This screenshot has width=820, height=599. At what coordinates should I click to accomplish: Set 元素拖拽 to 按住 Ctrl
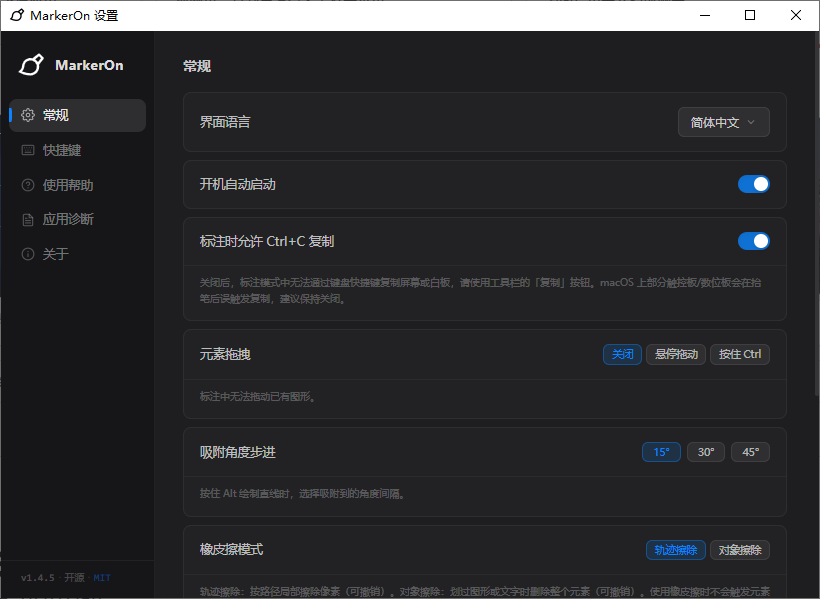pyautogui.click(x=740, y=354)
